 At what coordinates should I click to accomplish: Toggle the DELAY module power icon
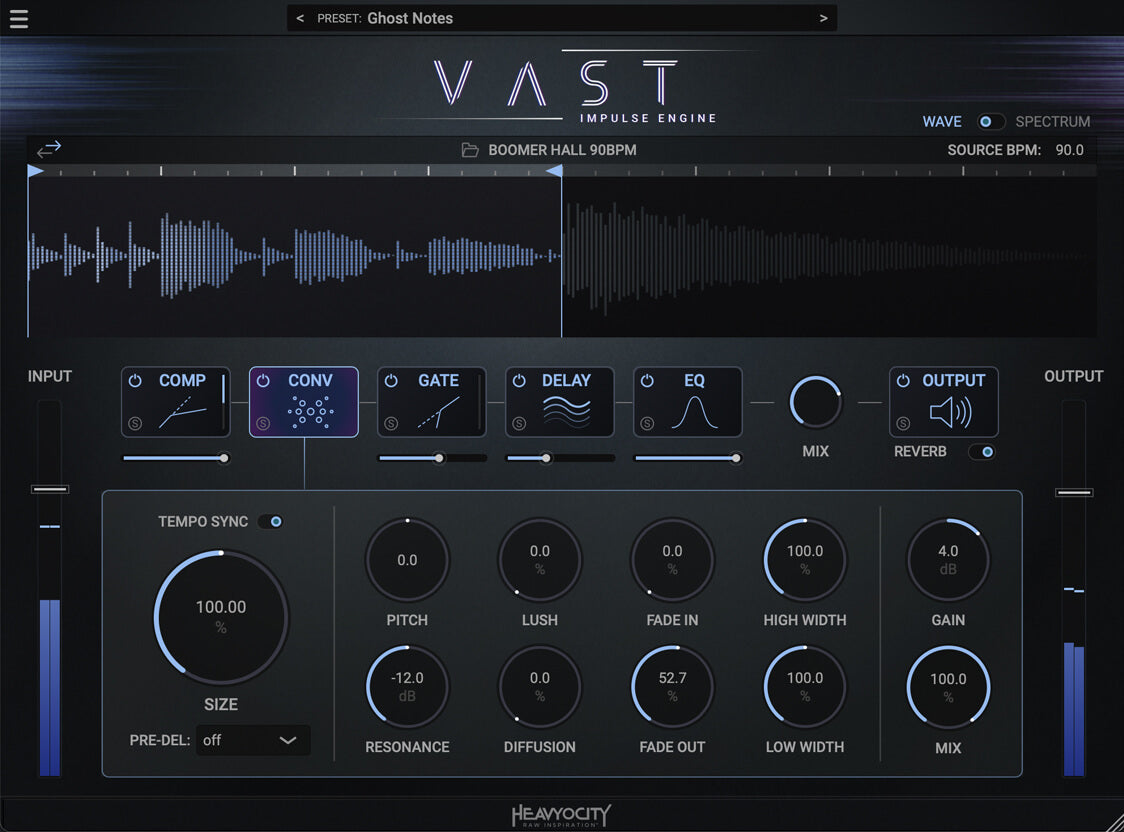[519, 381]
